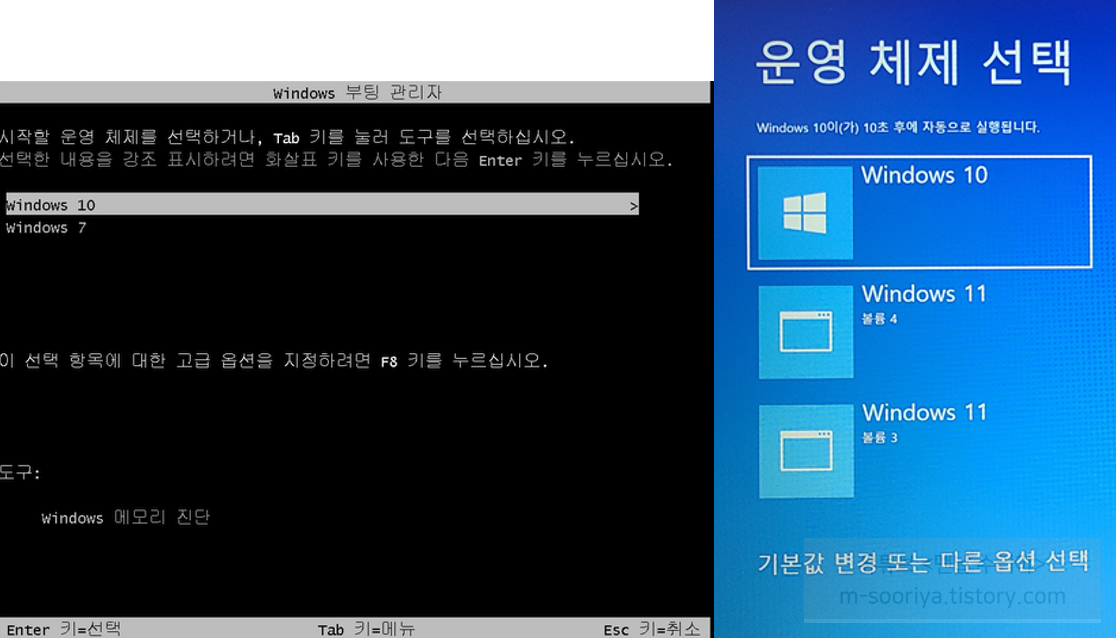Click the Esc 키=취소 status hint

click(652, 629)
